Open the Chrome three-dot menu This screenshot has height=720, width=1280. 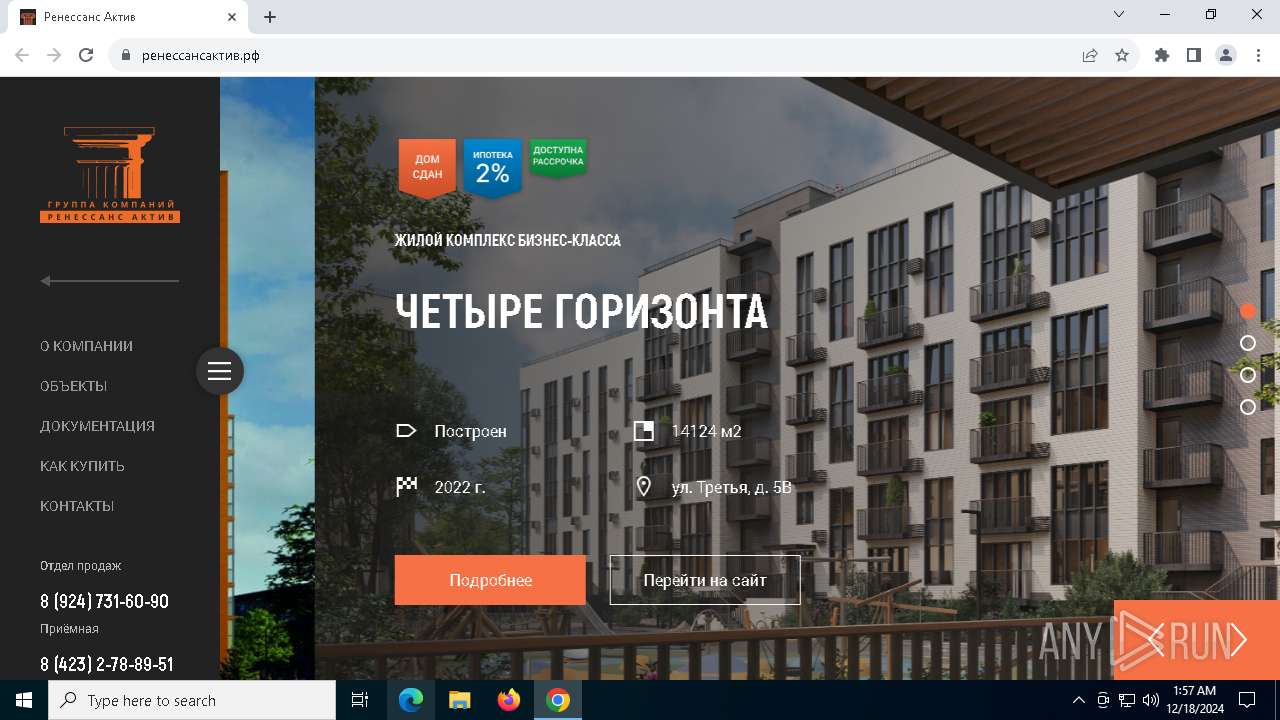(x=1258, y=55)
